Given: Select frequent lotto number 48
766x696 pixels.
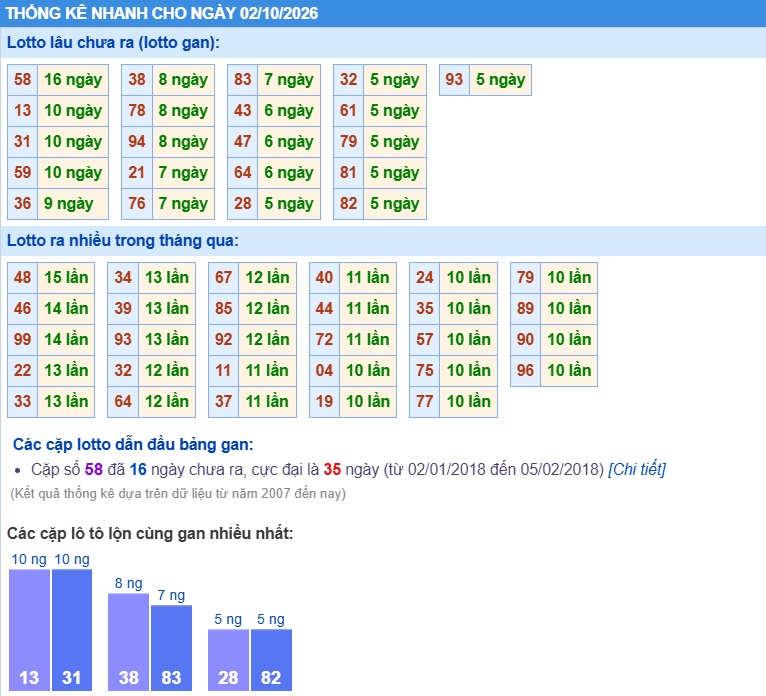Looking at the screenshot, I should [22, 278].
